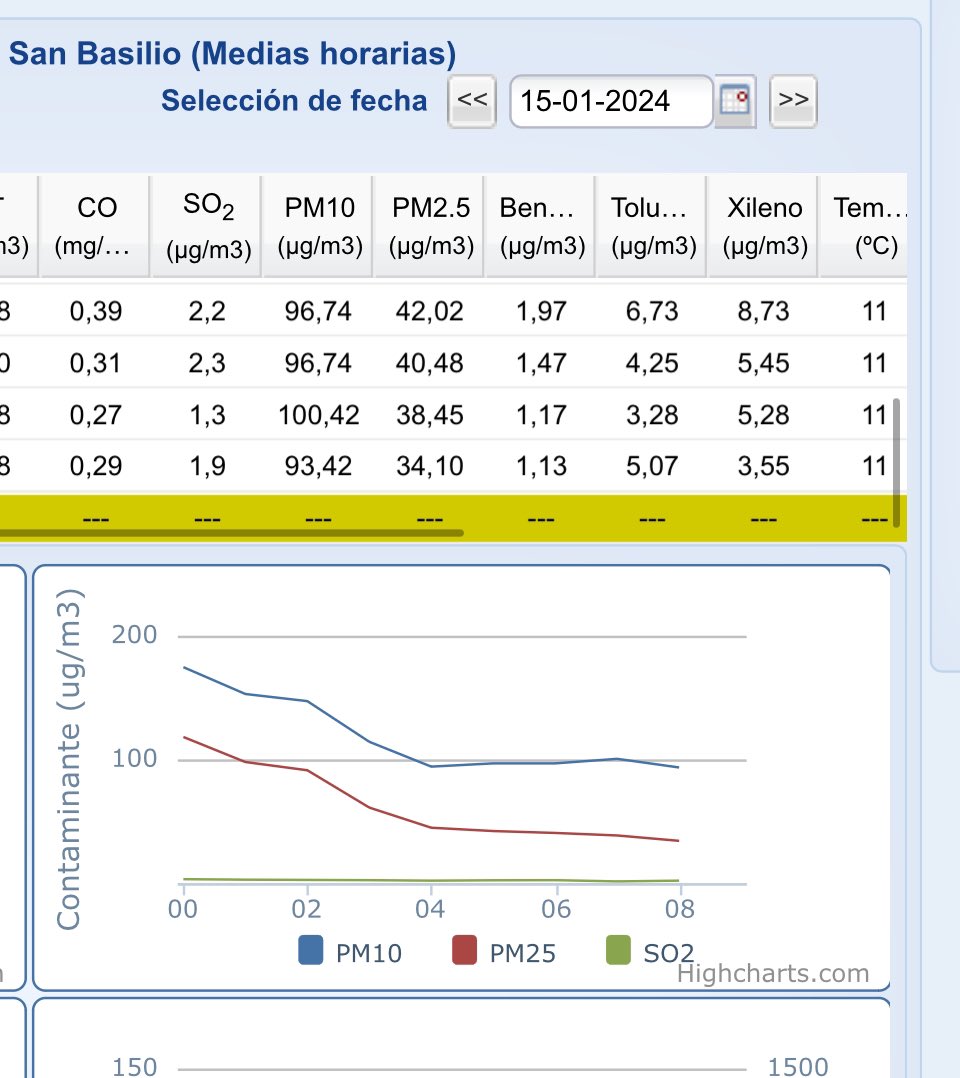Click PM2.5 value 34,10
This screenshot has width=960, height=1078.
point(430,466)
